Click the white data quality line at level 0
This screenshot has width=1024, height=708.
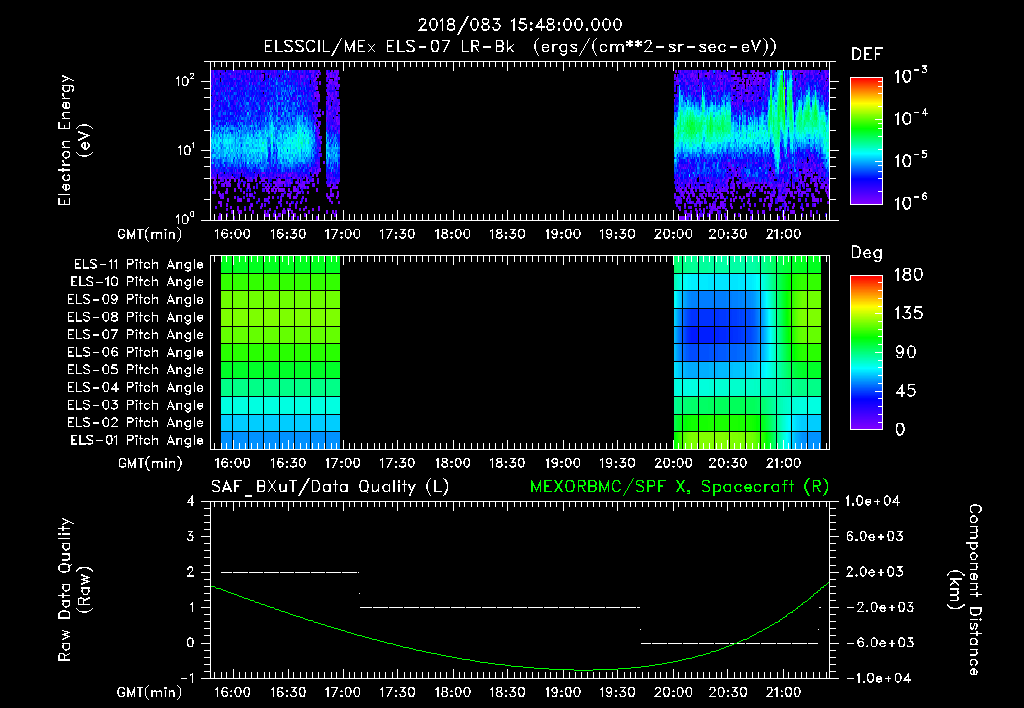[x=729, y=643]
